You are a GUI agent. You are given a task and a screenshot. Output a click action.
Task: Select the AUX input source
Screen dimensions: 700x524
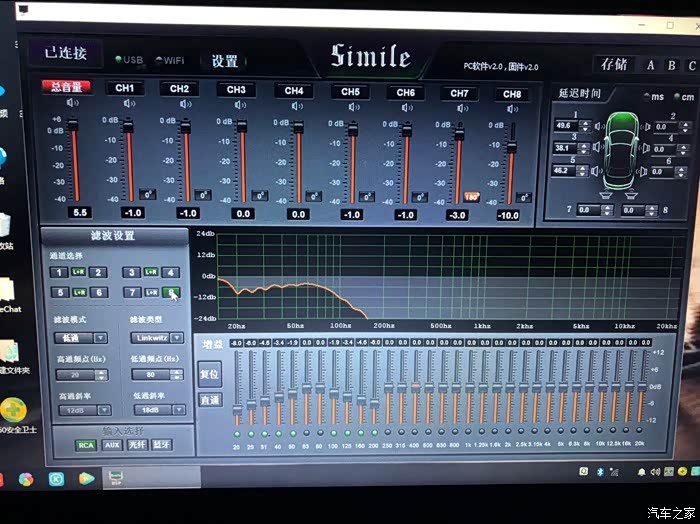click(x=112, y=445)
